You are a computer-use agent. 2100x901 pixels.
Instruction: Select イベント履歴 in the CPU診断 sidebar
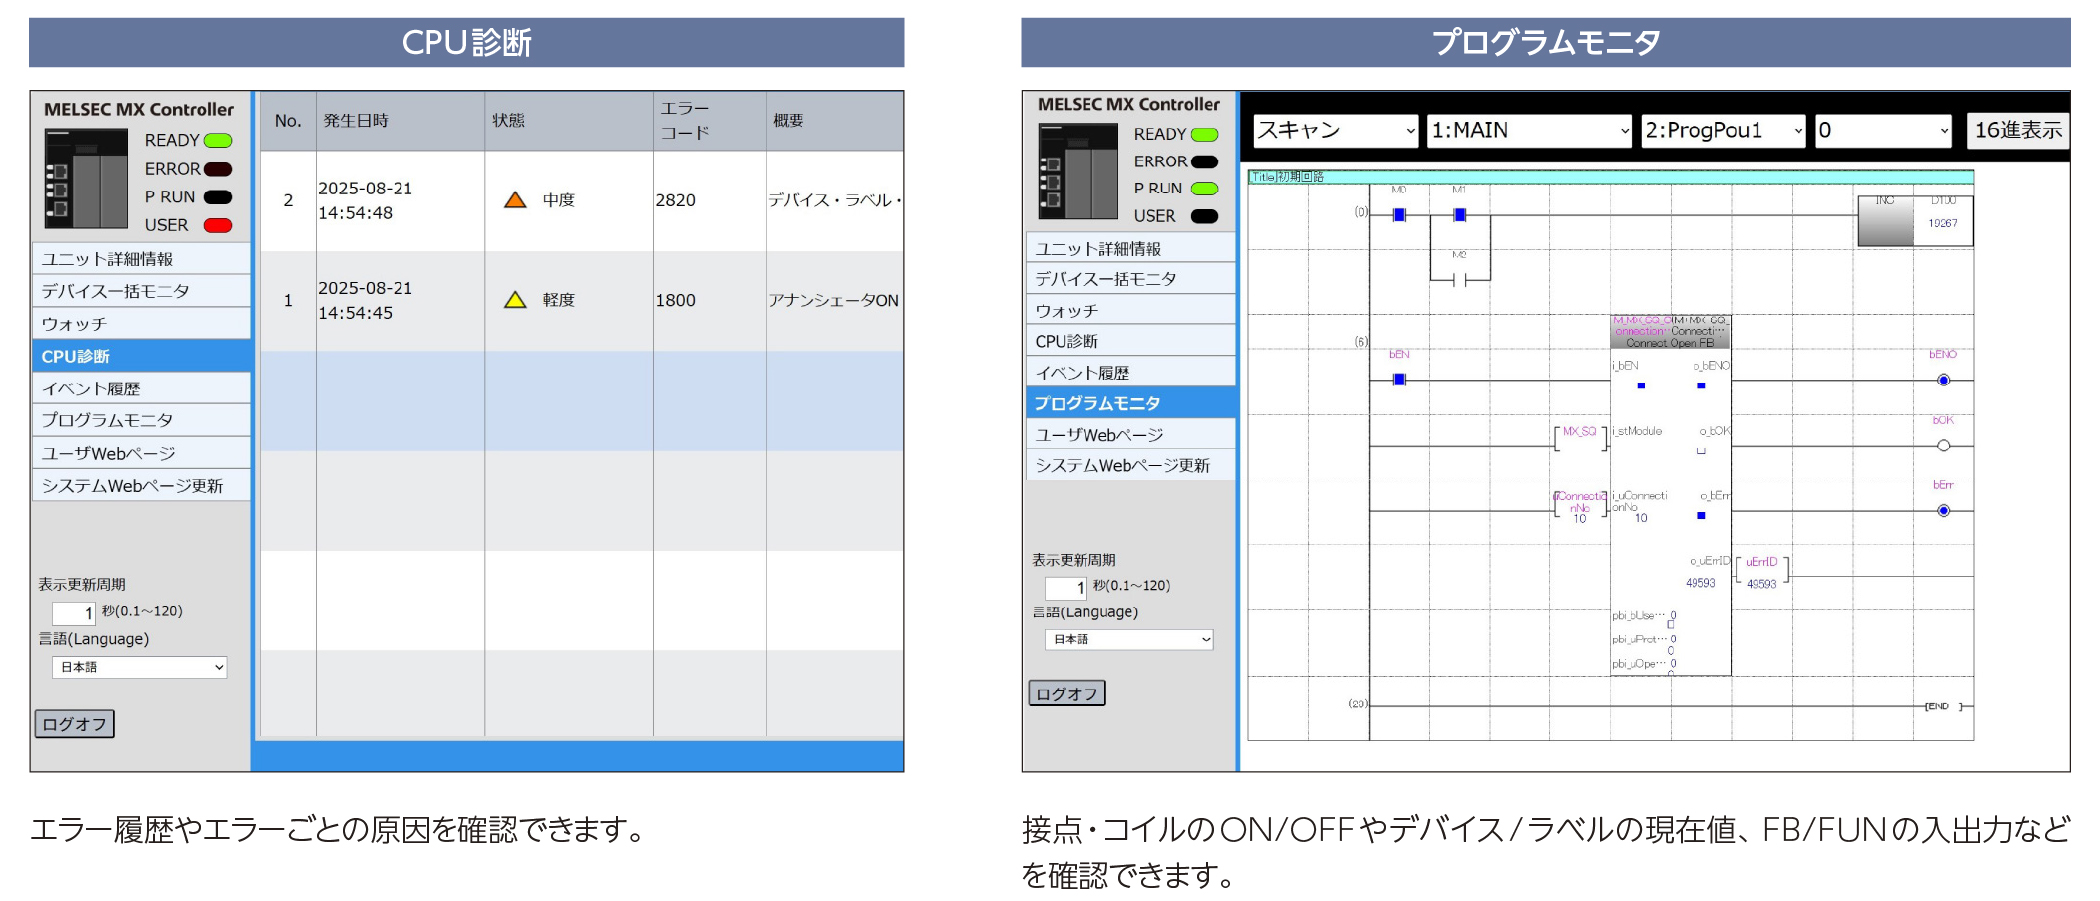[141, 389]
